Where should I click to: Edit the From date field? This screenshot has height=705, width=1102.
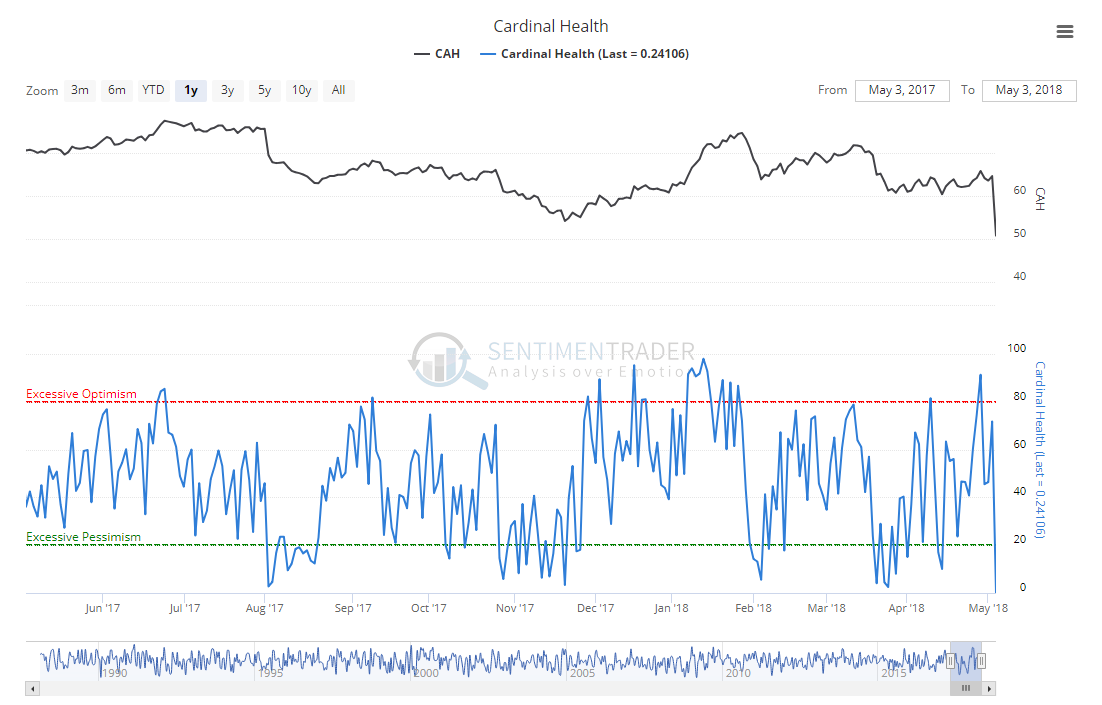click(x=902, y=91)
